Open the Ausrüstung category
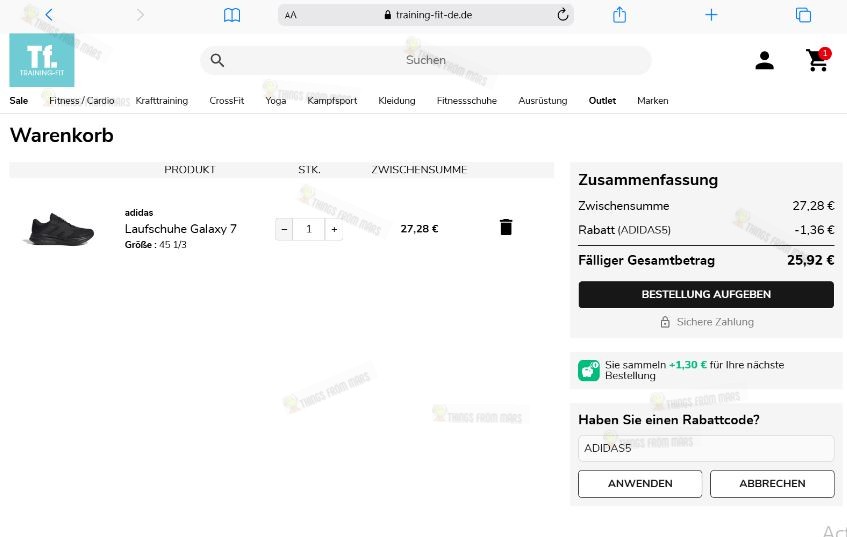 (542, 100)
